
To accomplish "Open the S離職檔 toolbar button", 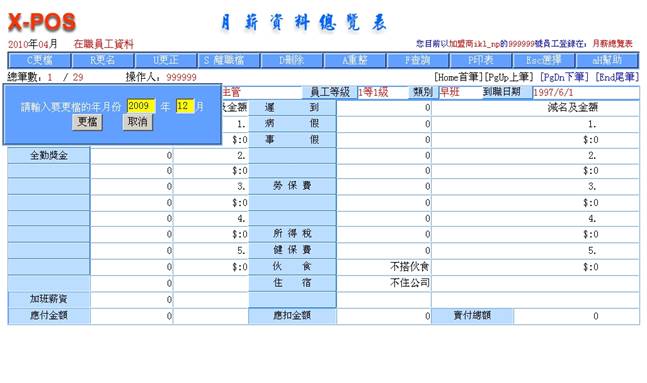I will point(229,60).
